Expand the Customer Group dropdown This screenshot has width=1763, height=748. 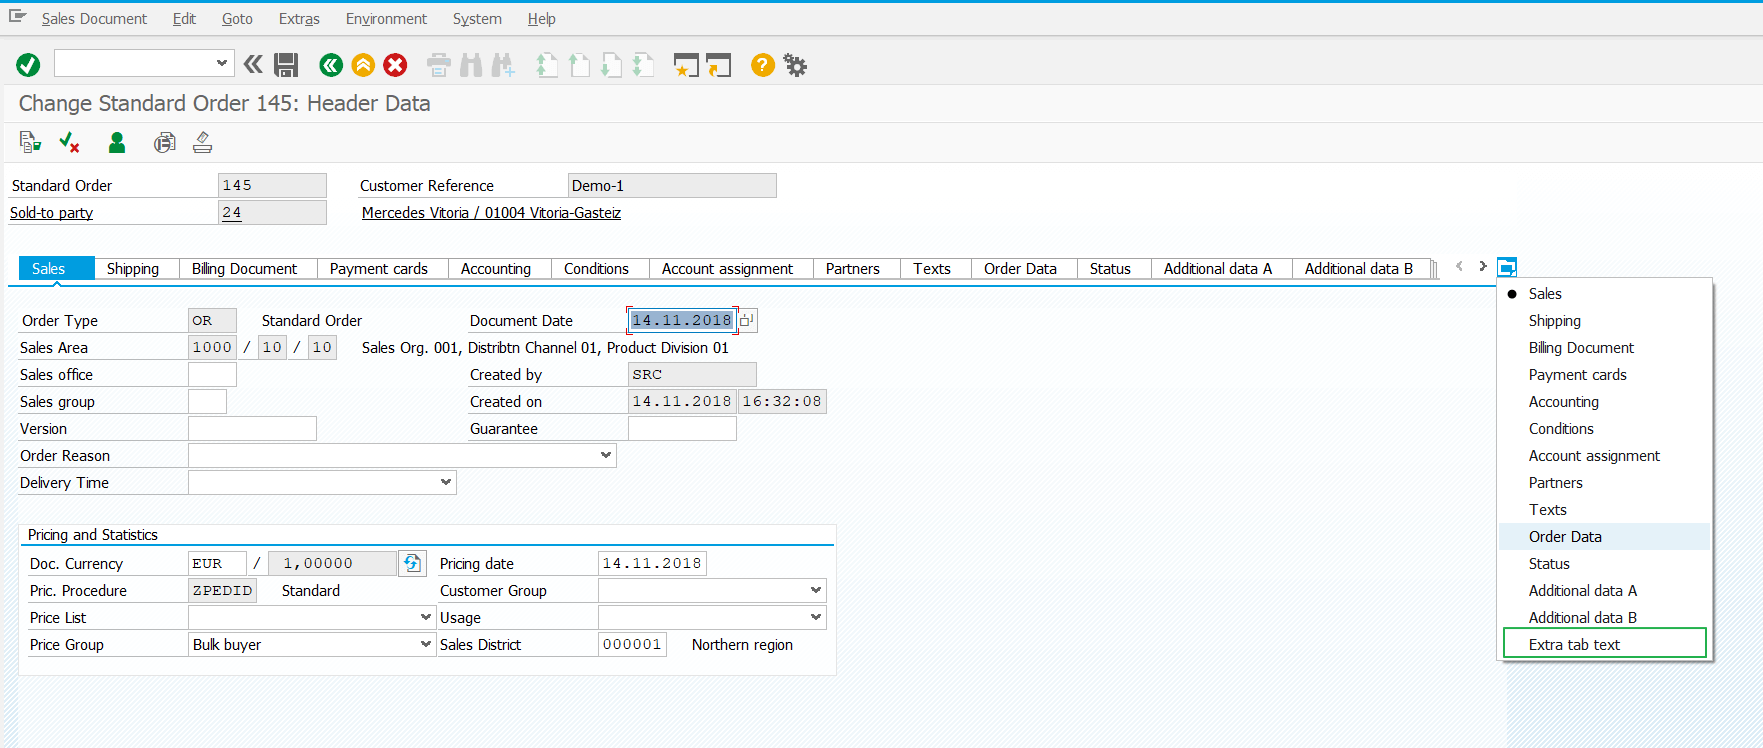tap(815, 590)
